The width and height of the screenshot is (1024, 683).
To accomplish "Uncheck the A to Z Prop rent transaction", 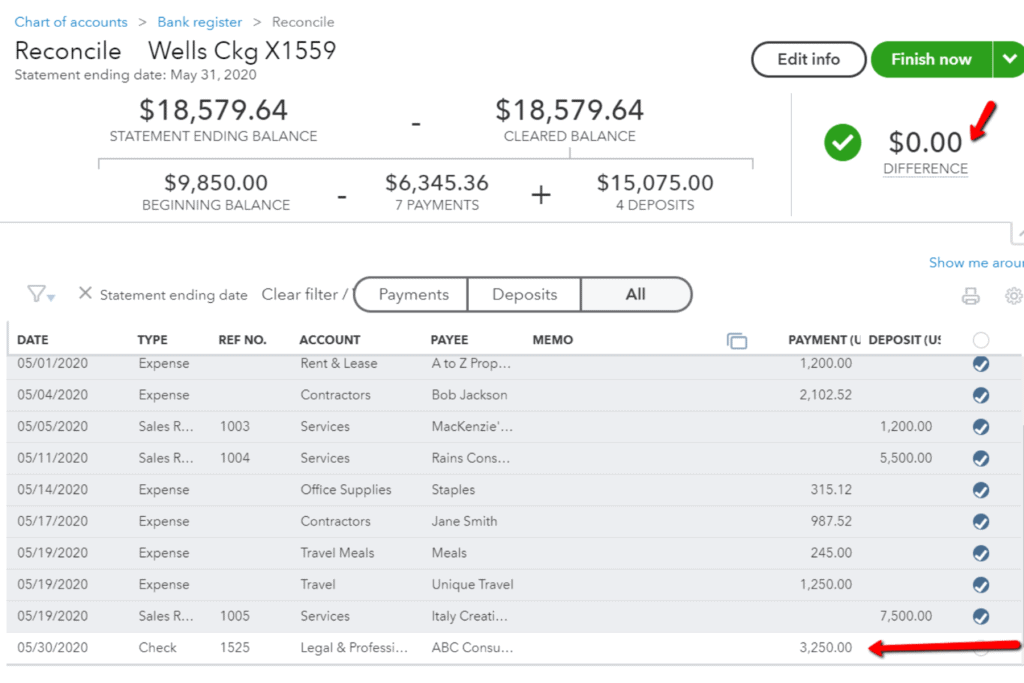I will pyautogui.click(x=981, y=364).
